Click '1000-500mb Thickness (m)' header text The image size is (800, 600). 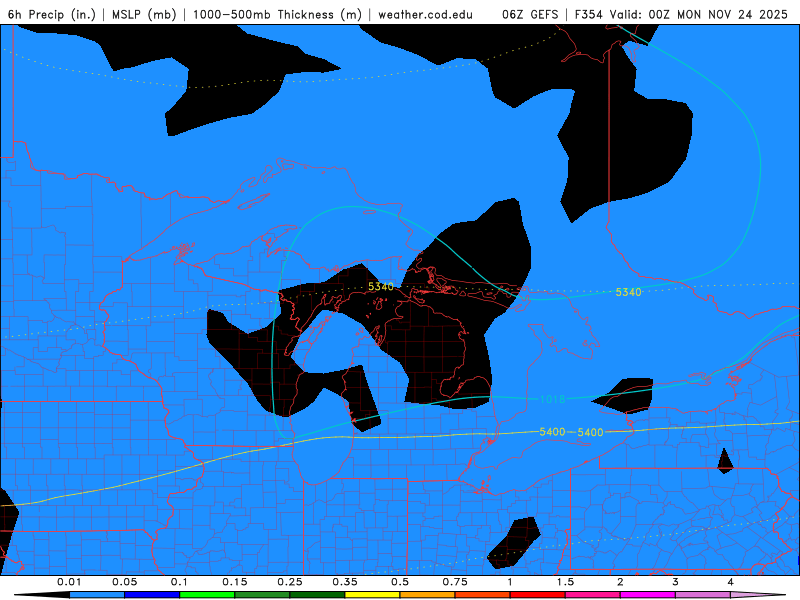(277, 14)
